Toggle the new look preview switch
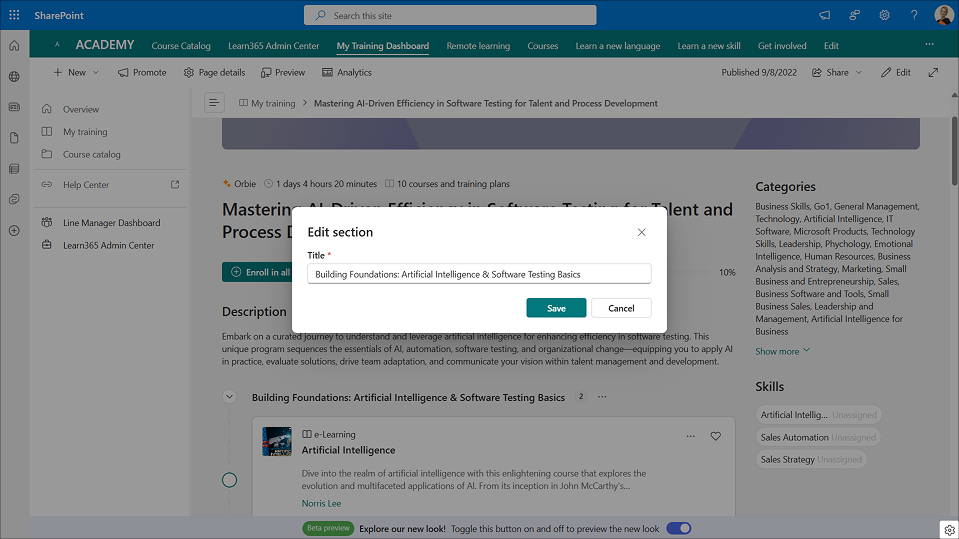The image size is (959, 539). (x=678, y=528)
